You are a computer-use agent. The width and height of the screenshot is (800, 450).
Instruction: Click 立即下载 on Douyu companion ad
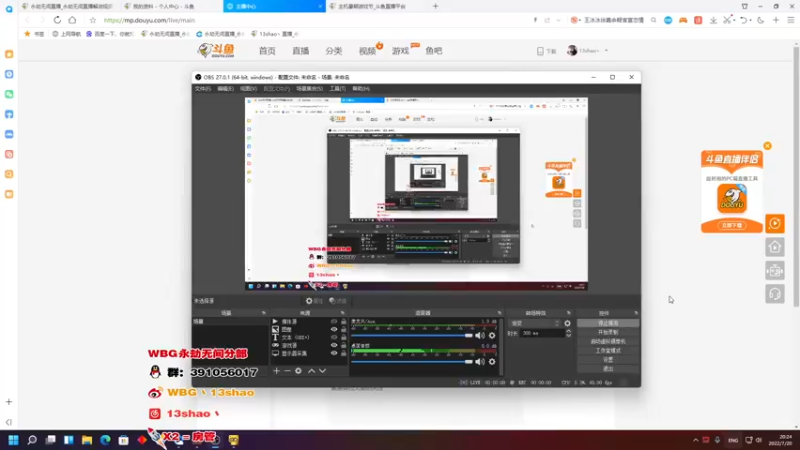pos(732,225)
